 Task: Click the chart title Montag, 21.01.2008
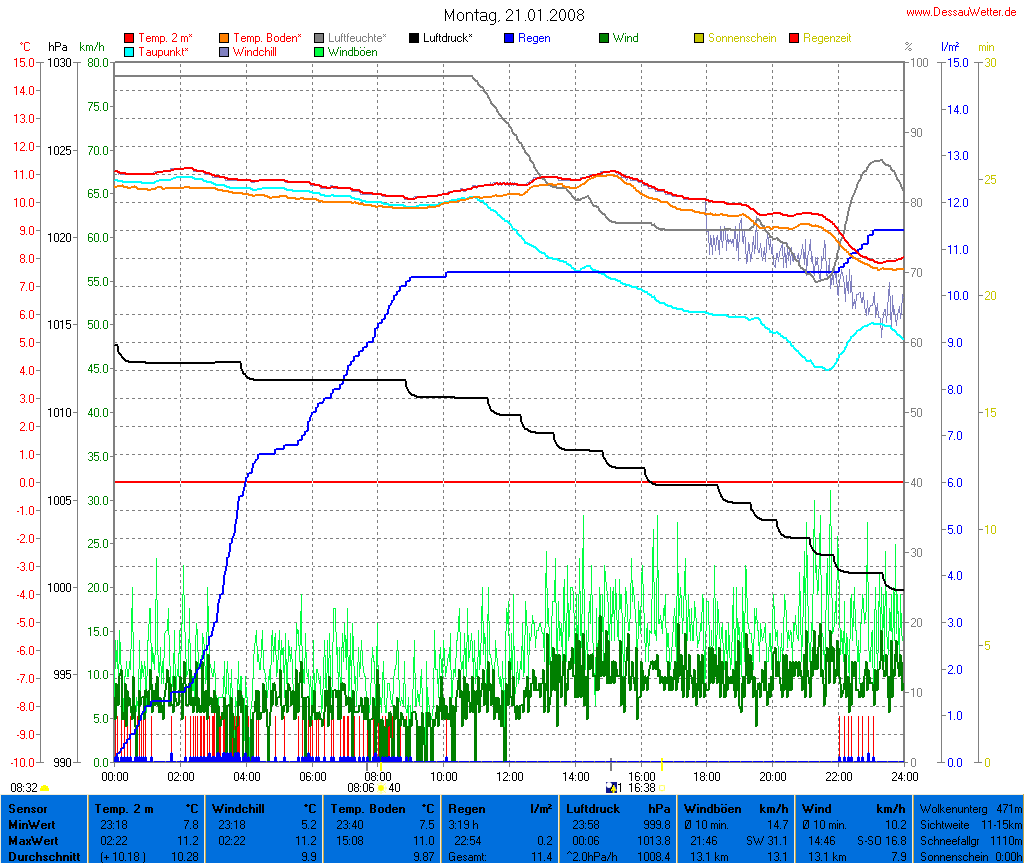[x=514, y=15]
